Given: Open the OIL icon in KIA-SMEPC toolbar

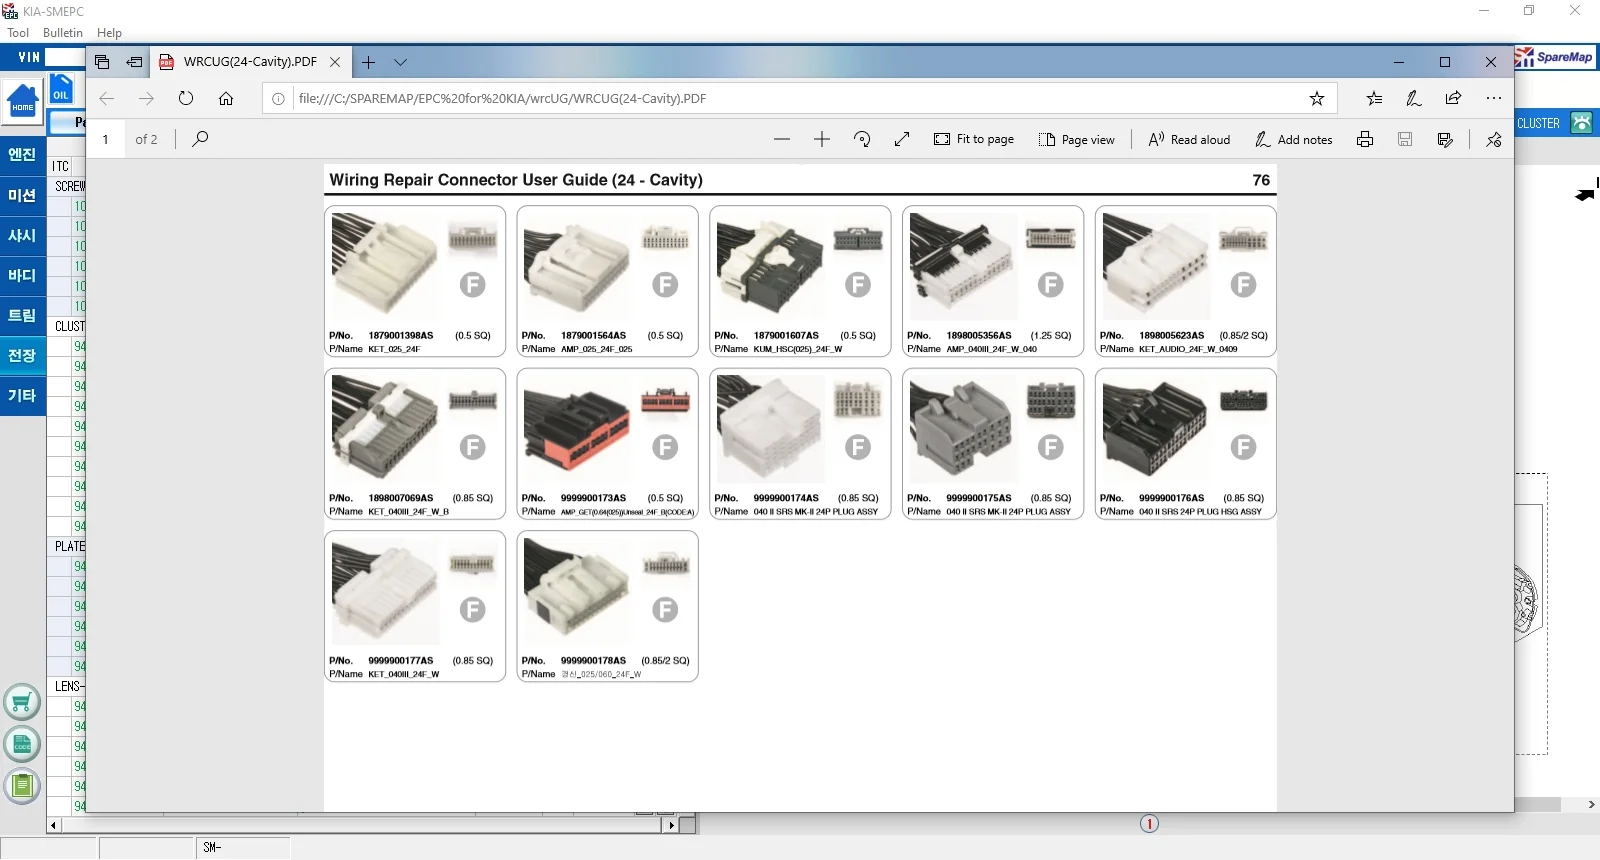Looking at the screenshot, I should [x=61, y=89].
